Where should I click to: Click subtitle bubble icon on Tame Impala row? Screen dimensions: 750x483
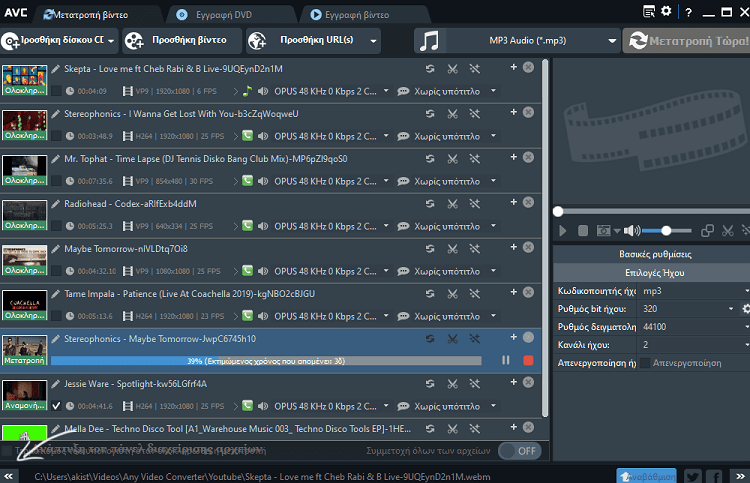(x=403, y=316)
